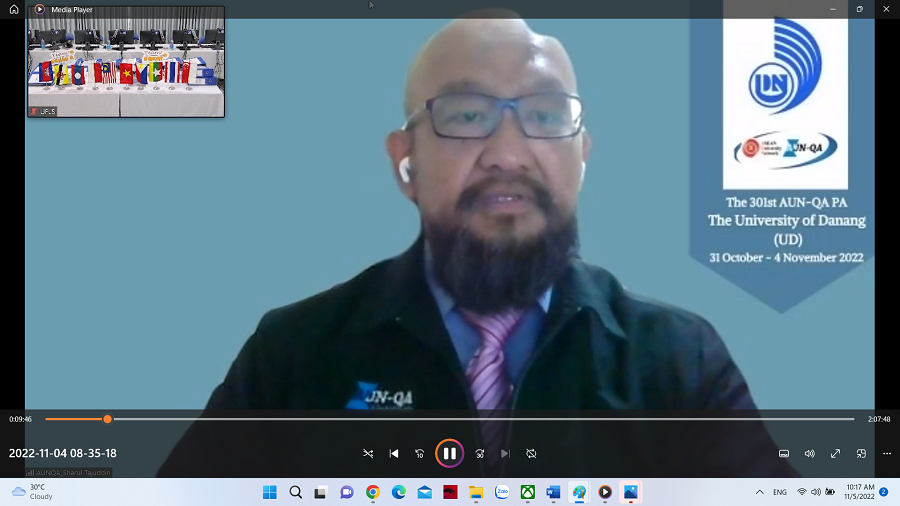Switch to the Paint app on the taskbar

(x=579, y=492)
